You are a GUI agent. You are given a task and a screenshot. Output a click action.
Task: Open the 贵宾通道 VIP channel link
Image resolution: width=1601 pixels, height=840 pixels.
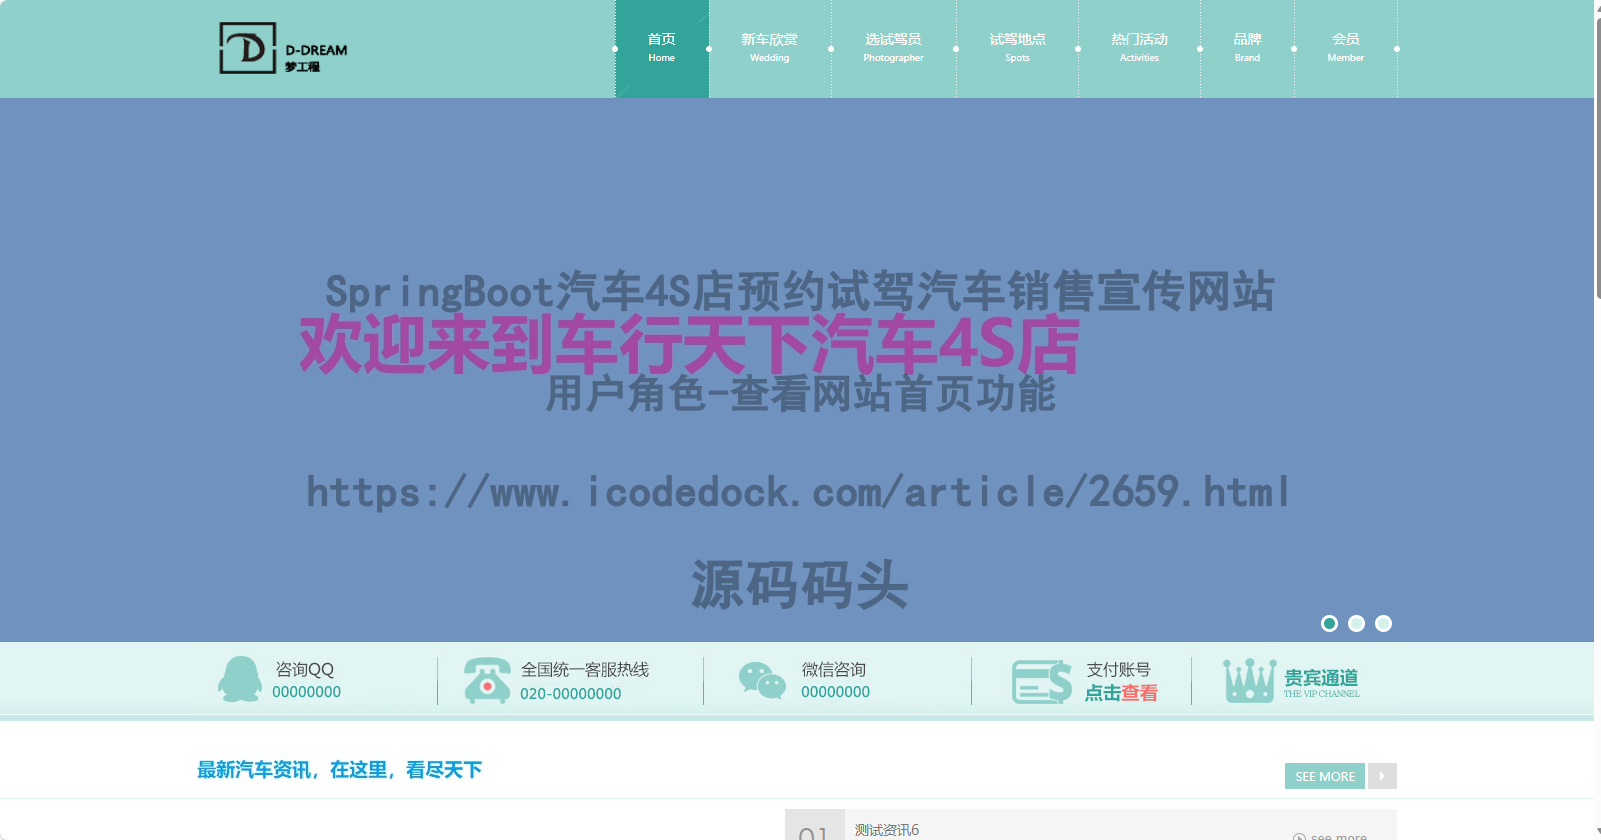pos(1321,681)
